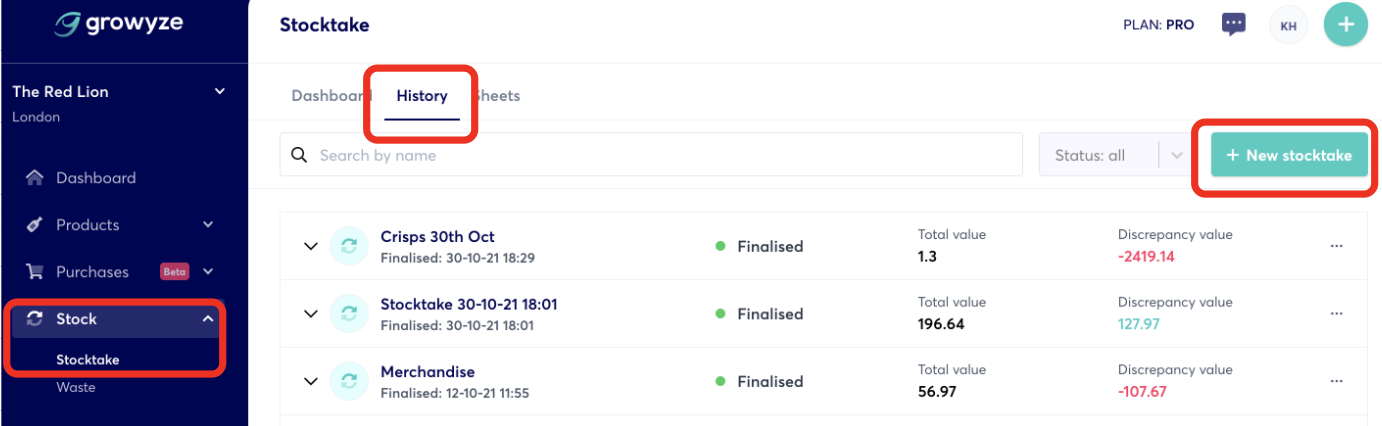Open the Waste sidebar link

(x=76, y=387)
